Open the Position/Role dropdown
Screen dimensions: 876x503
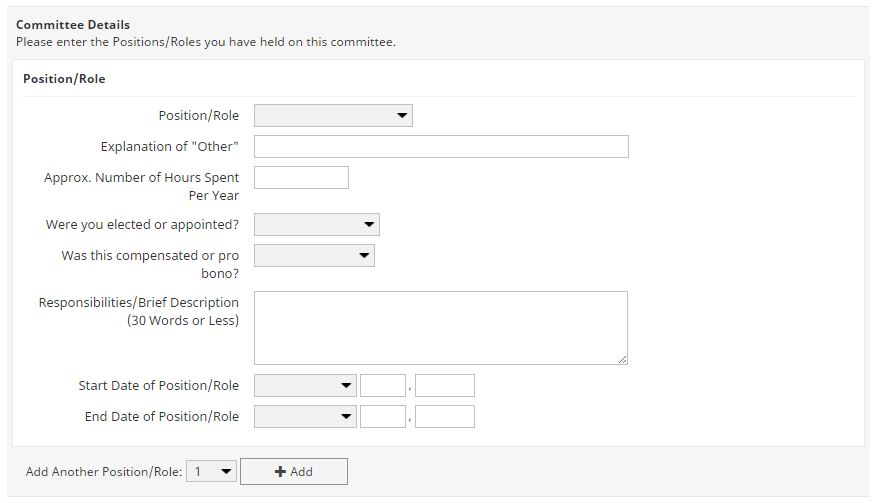click(x=333, y=116)
